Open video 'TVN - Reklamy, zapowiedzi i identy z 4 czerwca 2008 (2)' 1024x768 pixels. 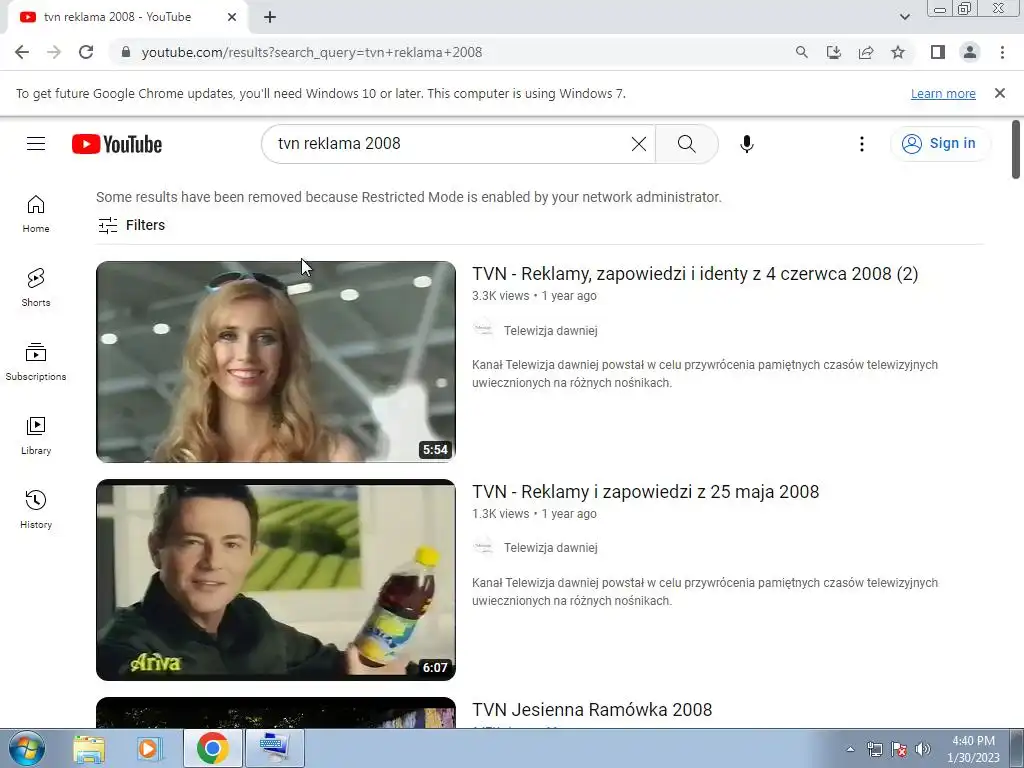[695, 274]
